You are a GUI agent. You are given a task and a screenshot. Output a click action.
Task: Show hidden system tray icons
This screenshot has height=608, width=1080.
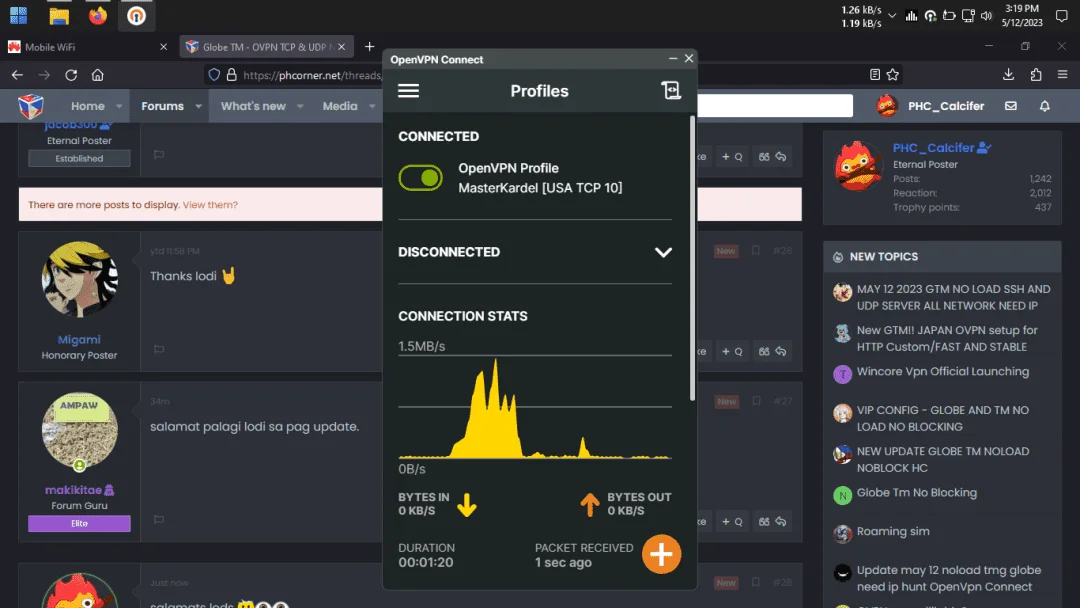point(892,16)
